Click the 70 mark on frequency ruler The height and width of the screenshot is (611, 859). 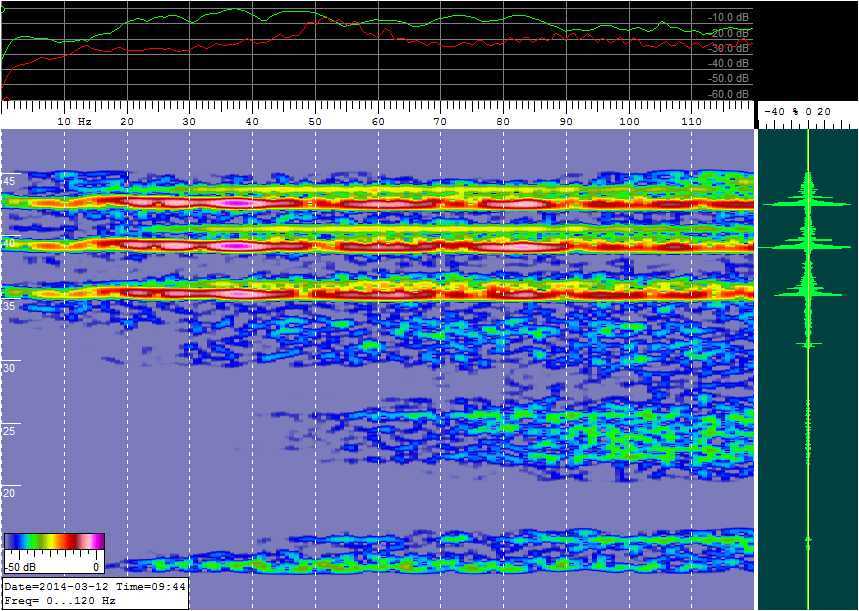pyautogui.click(x=440, y=121)
